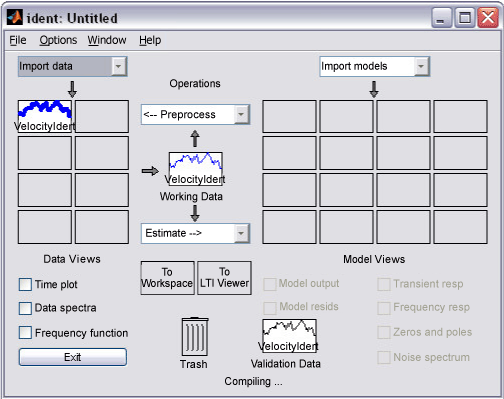This screenshot has width=504, height=399.
Task: Toggle the Transient resp checkbox
Action: pos(384,284)
